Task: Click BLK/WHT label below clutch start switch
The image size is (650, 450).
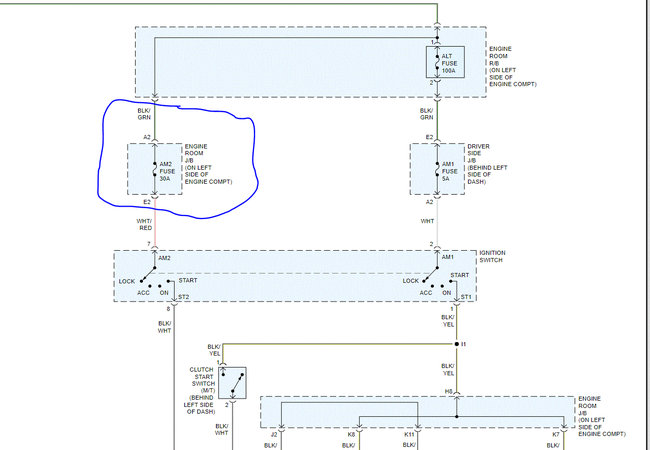Action: (x=221, y=429)
